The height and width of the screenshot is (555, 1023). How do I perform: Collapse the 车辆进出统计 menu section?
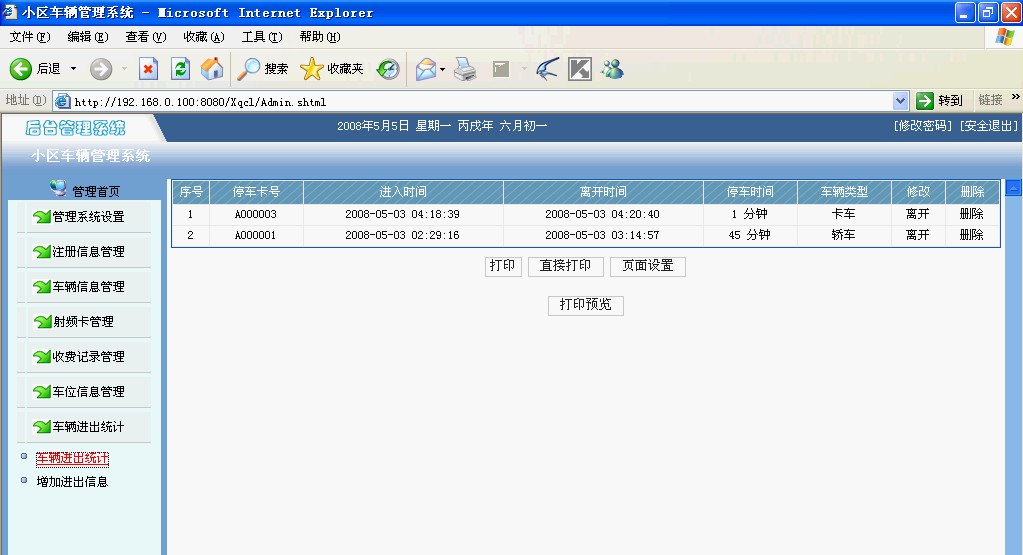(x=88, y=427)
